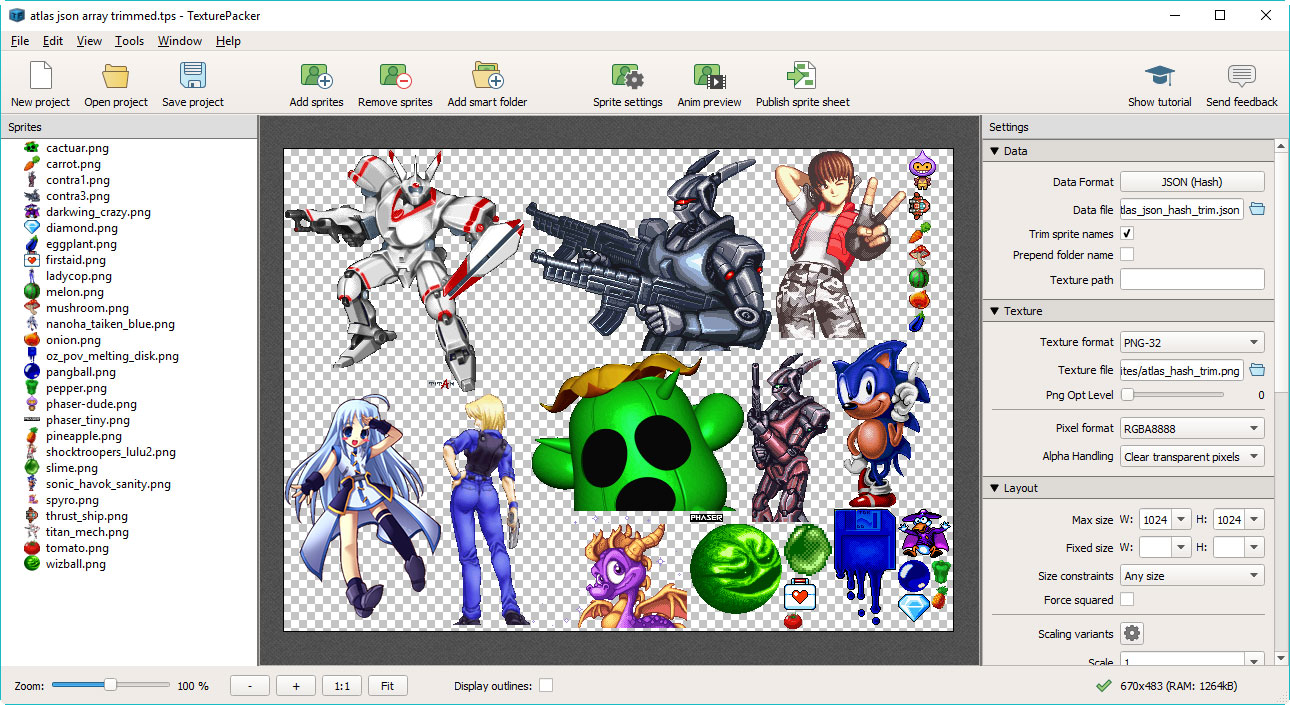1290x705 pixels.
Task: Open the Texture format dropdown
Action: click(x=1191, y=342)
